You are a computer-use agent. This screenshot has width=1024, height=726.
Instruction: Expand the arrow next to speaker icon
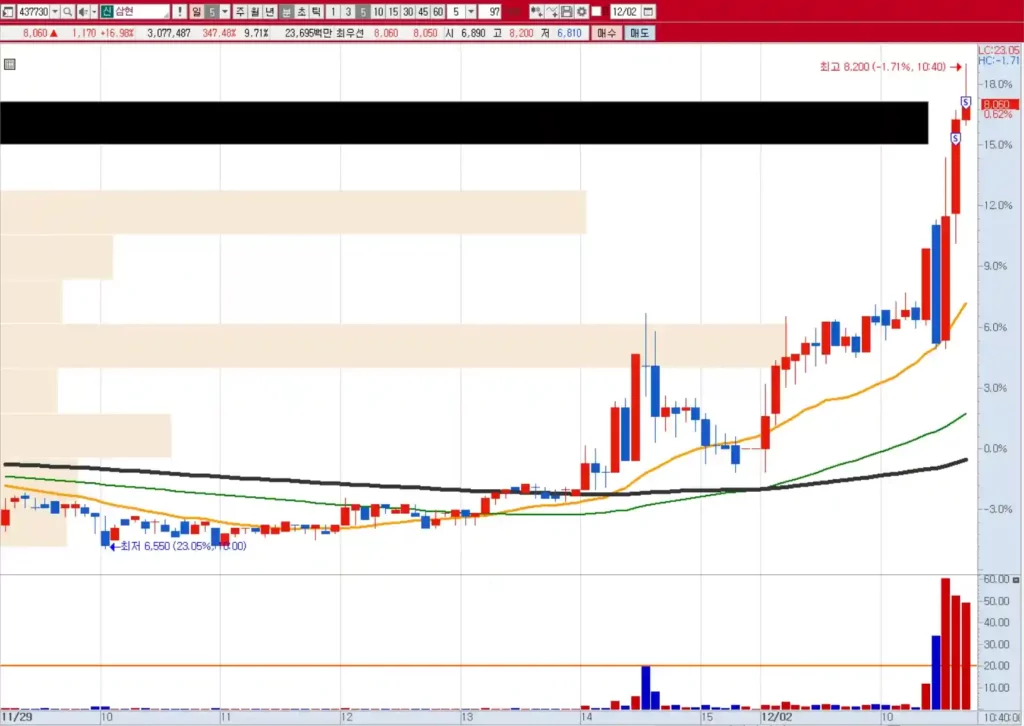(x=94, y=12)
